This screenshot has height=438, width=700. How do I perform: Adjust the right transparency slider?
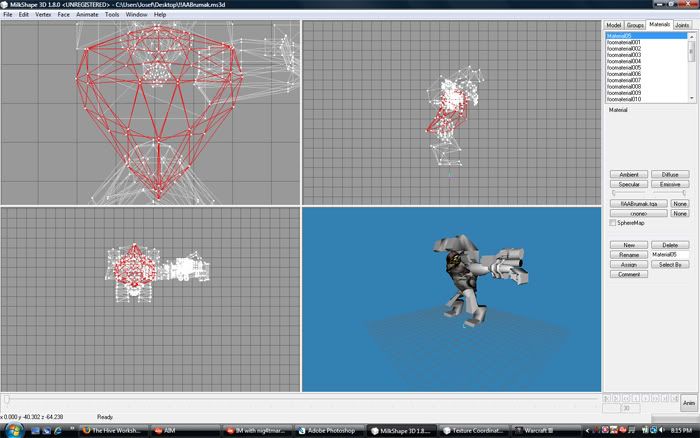coord(684,193)
